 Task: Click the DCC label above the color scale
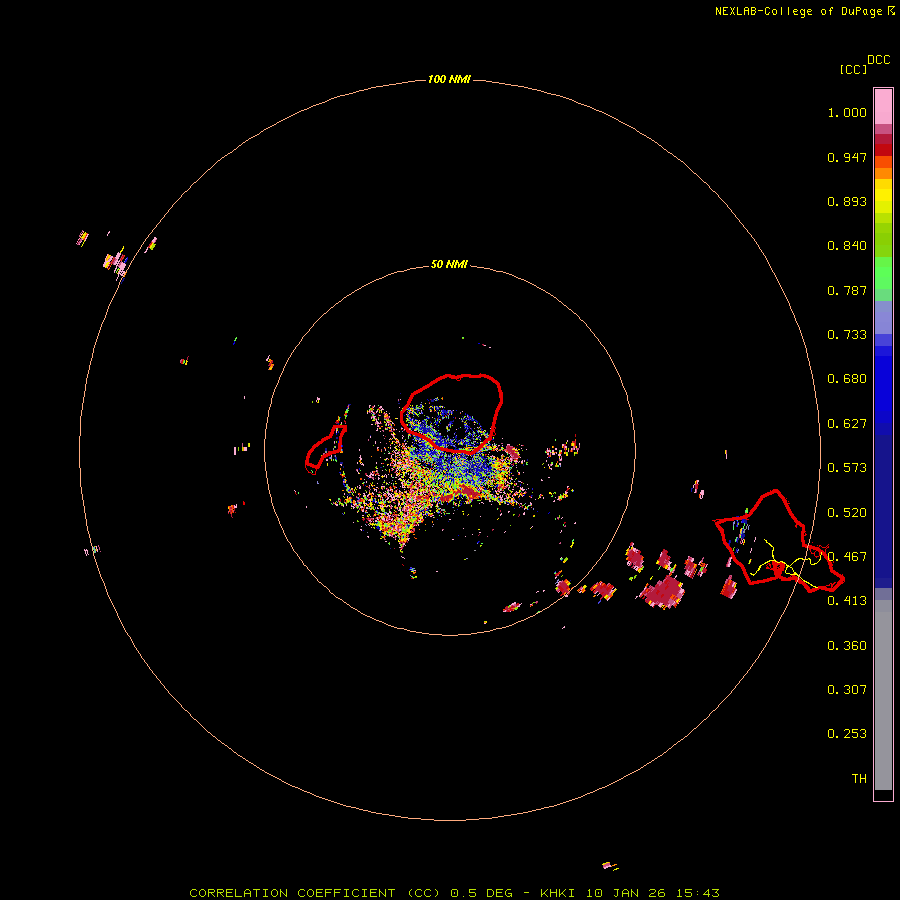879,60
